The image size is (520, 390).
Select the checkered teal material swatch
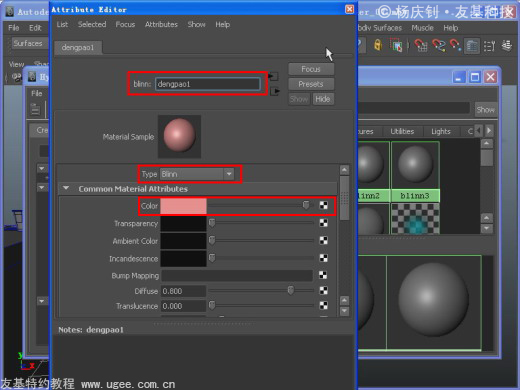point(415,219)
